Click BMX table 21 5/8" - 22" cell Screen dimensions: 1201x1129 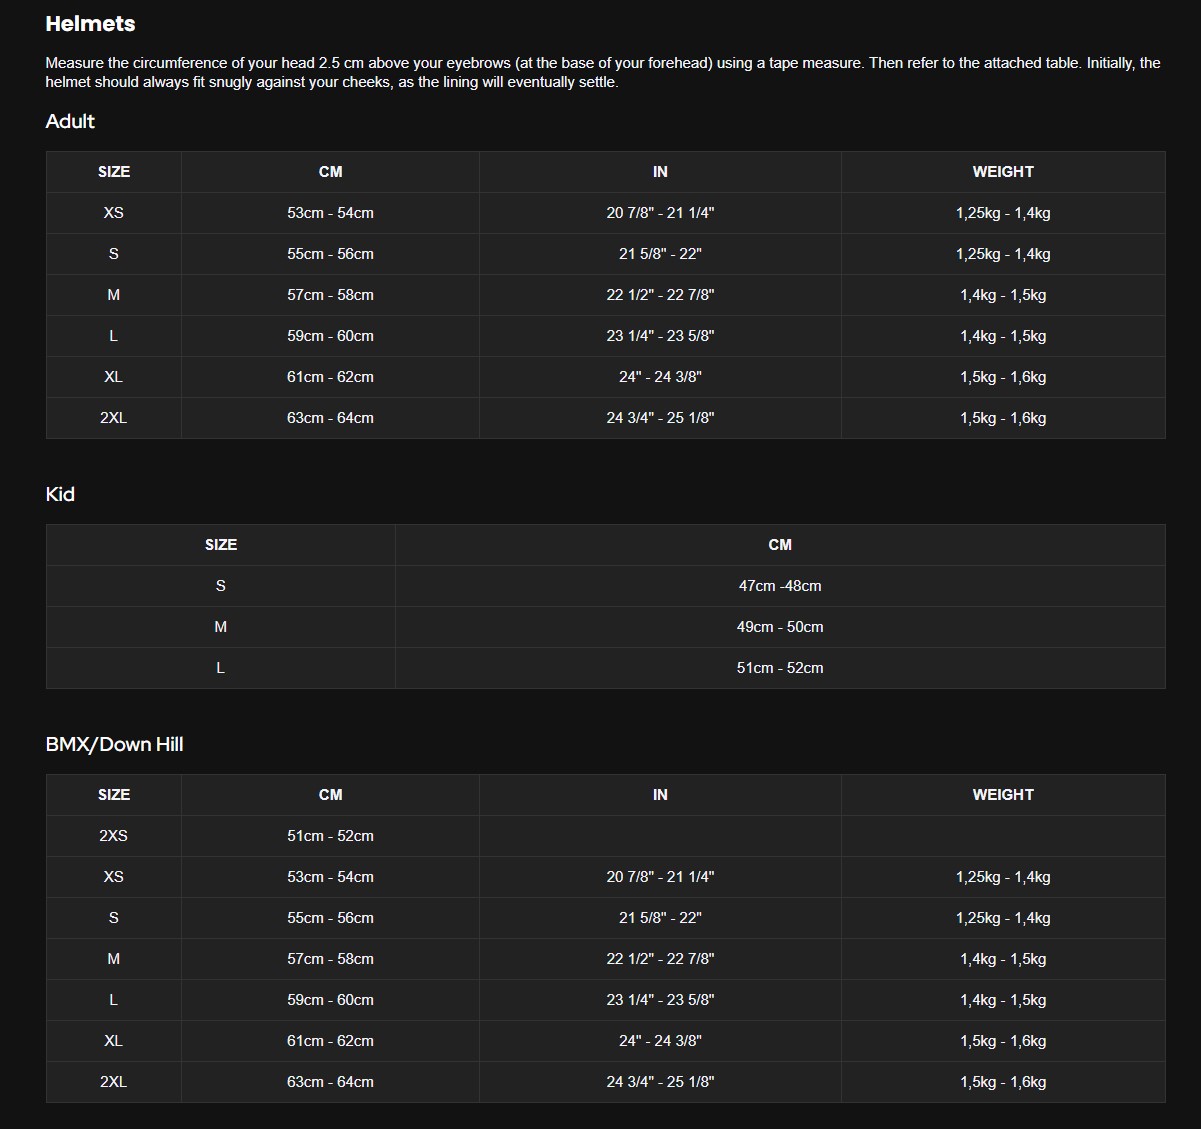(x=660, y=918)
